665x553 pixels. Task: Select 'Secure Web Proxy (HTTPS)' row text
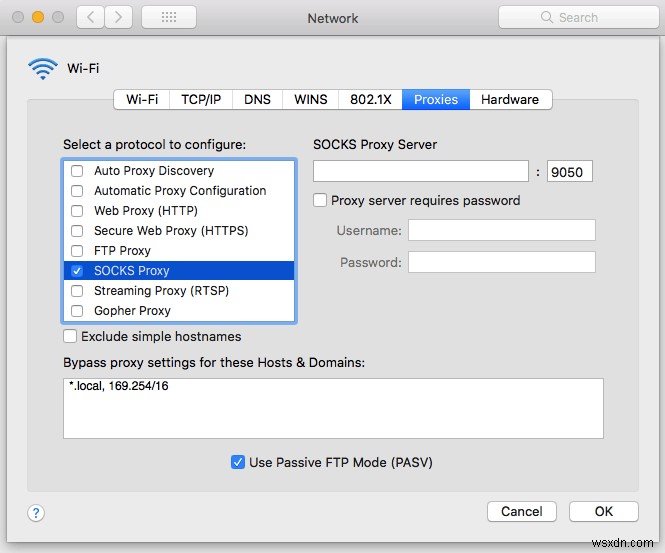point(171,231)
